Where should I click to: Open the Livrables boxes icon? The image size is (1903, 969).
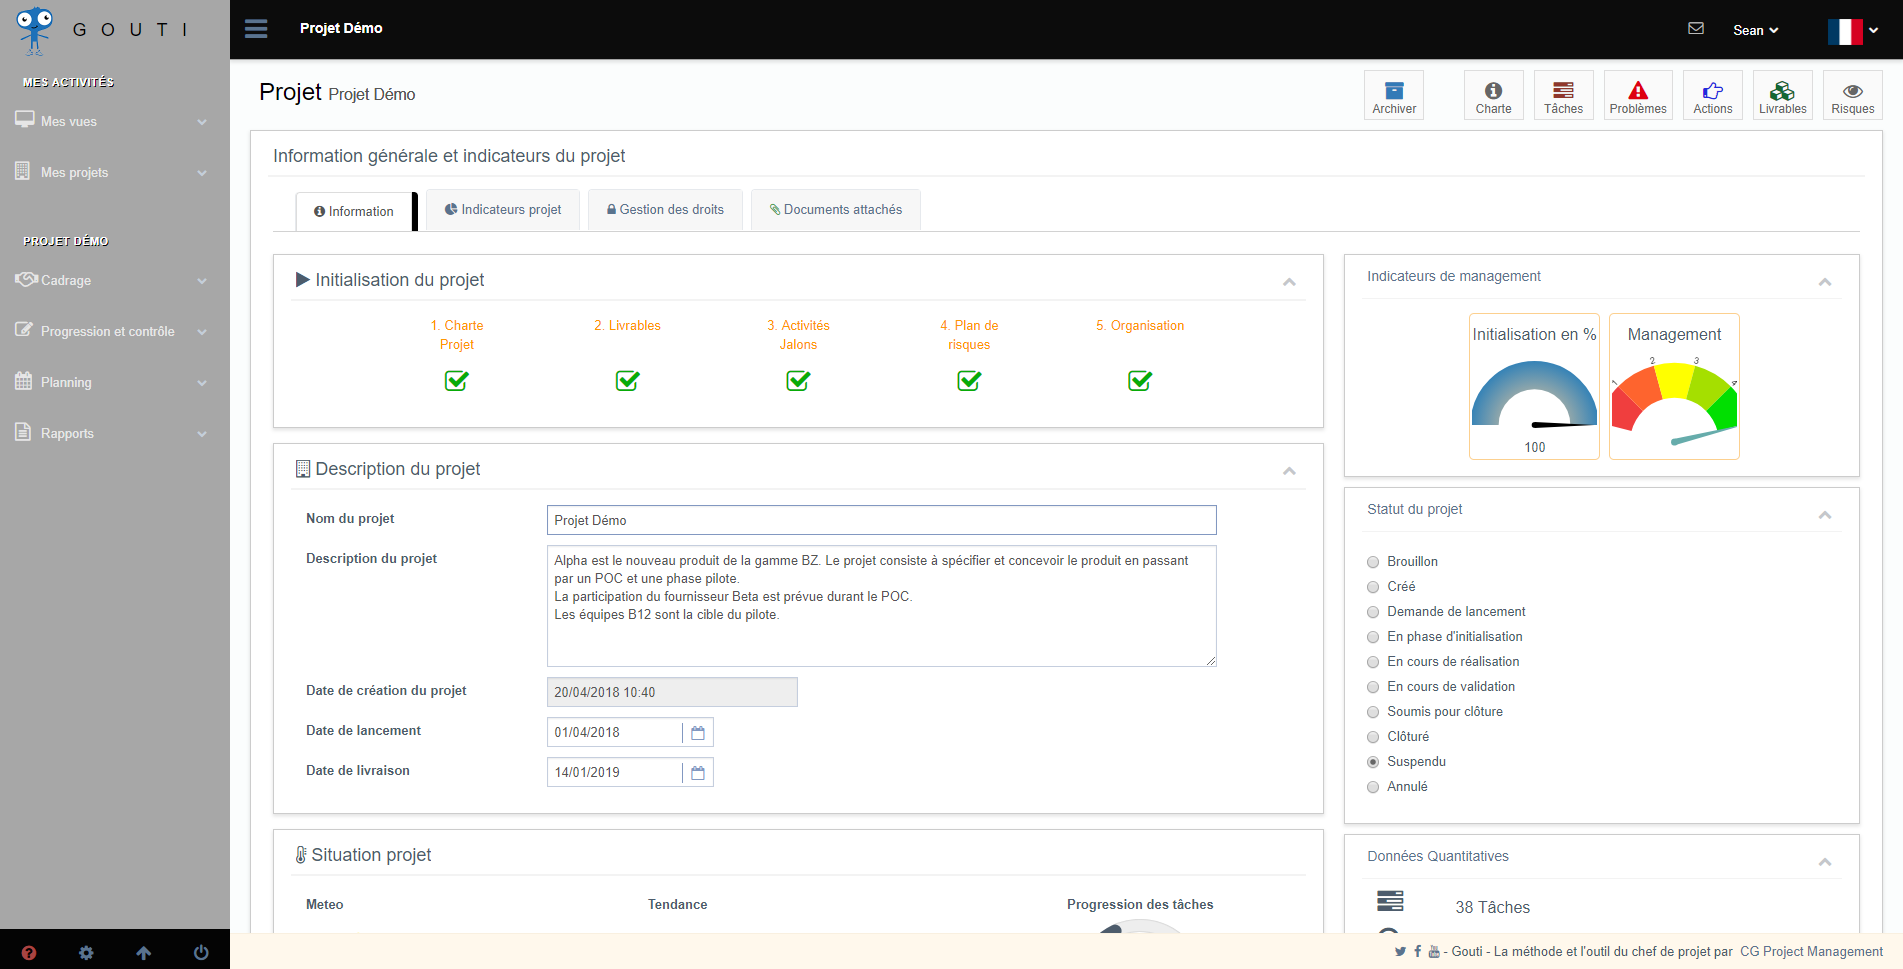click(x=1783, y=96)
